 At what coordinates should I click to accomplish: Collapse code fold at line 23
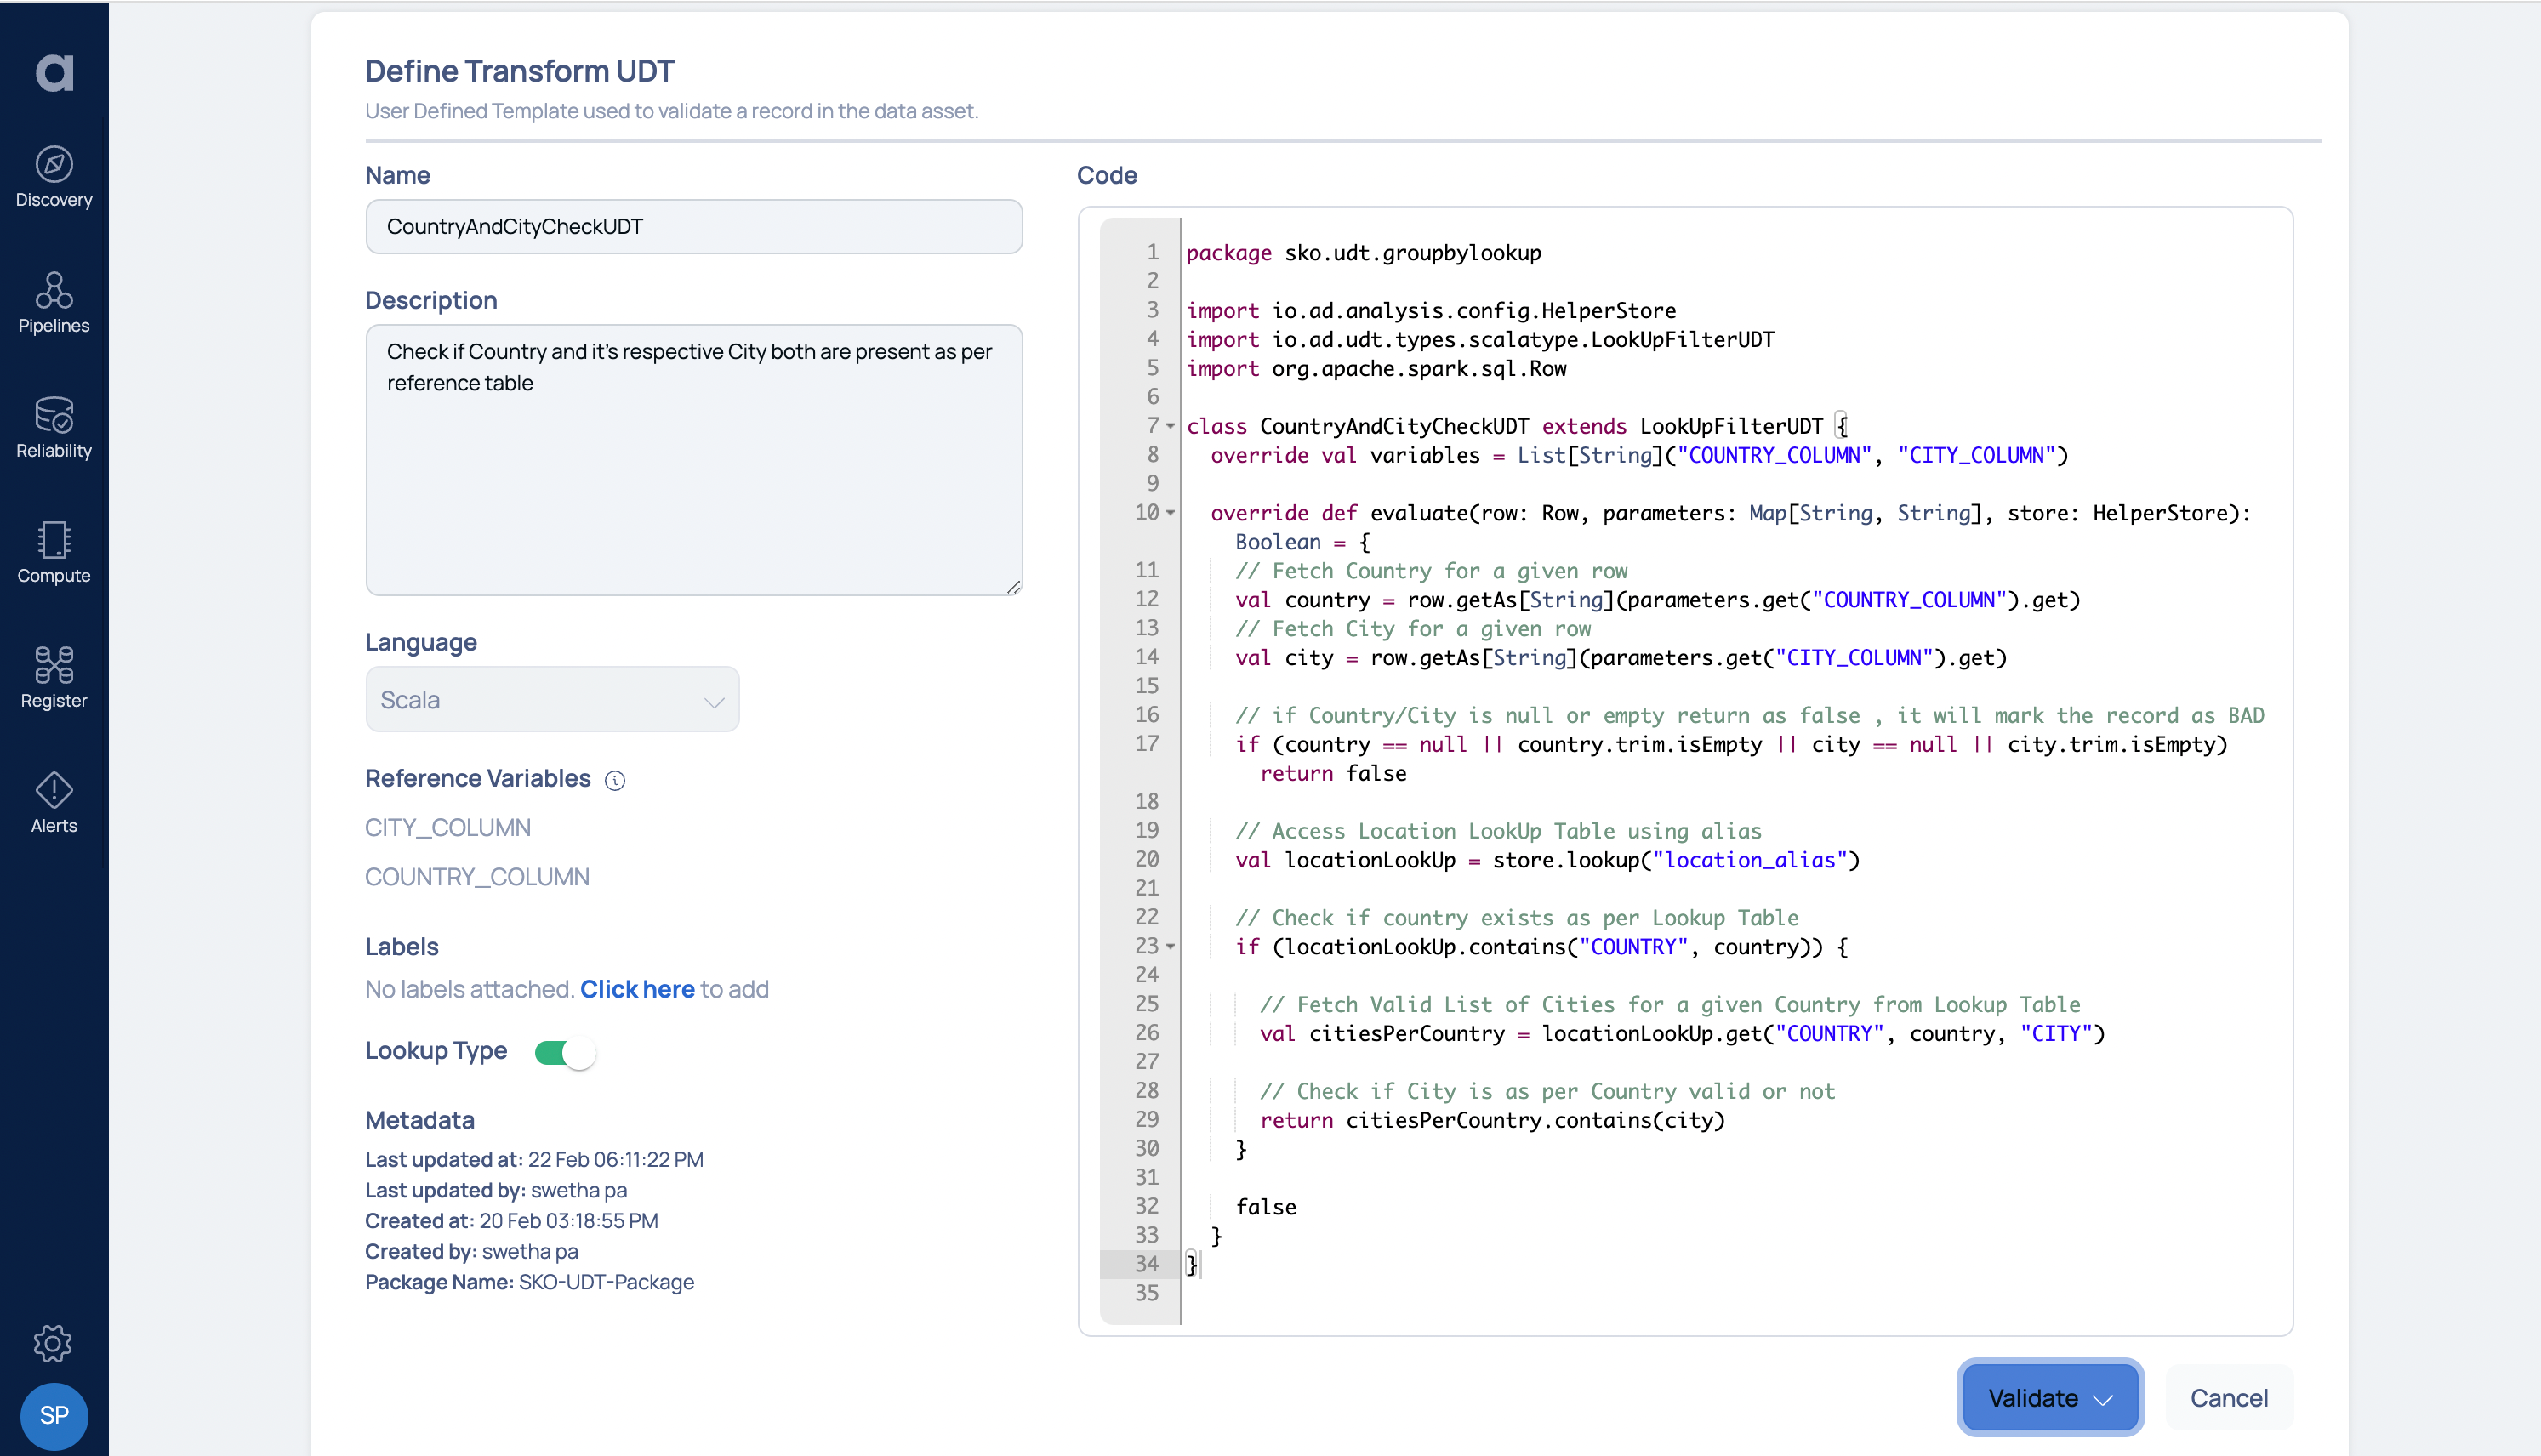click(1170, 947)
